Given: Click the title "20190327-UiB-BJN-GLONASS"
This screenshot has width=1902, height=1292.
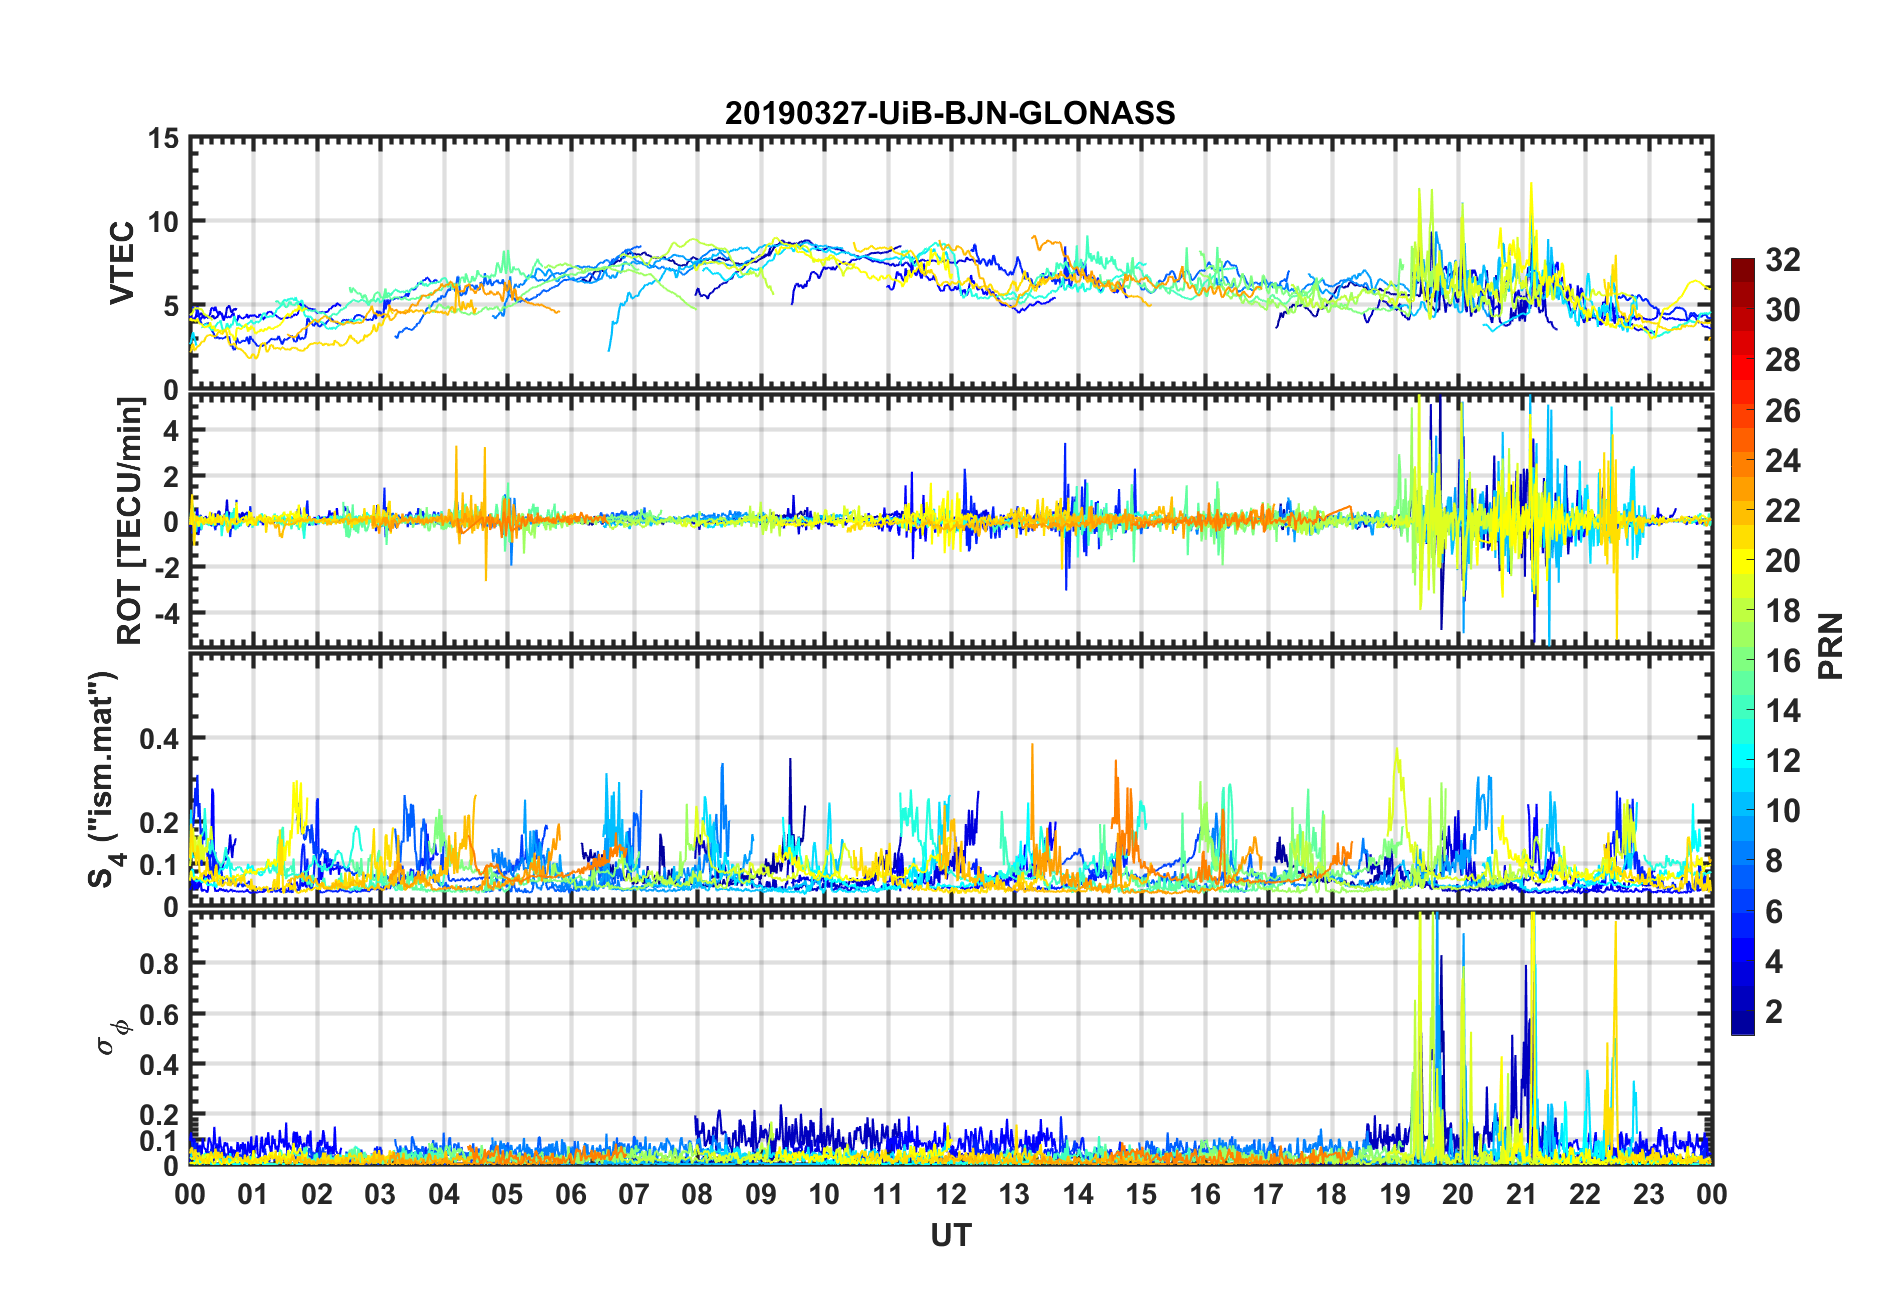Looking at the screenshot, I should pos(950,113).
